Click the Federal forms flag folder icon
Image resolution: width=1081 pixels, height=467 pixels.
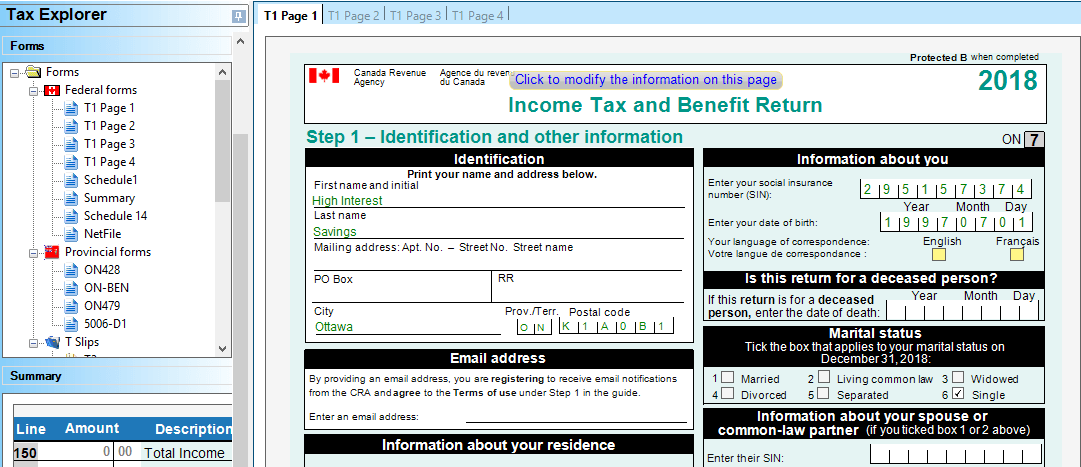pos(52,90)
